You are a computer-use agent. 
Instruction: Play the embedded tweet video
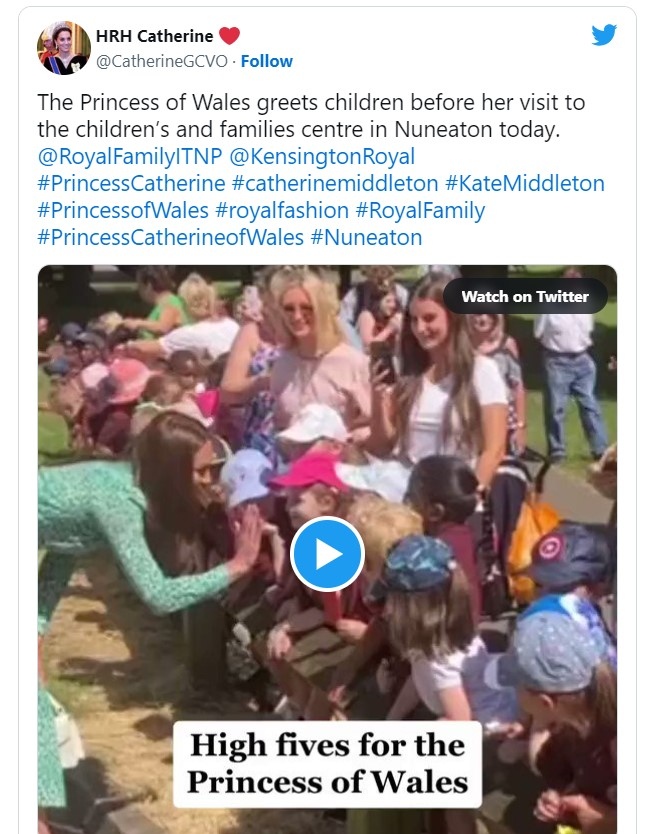[x=327, y=554]
